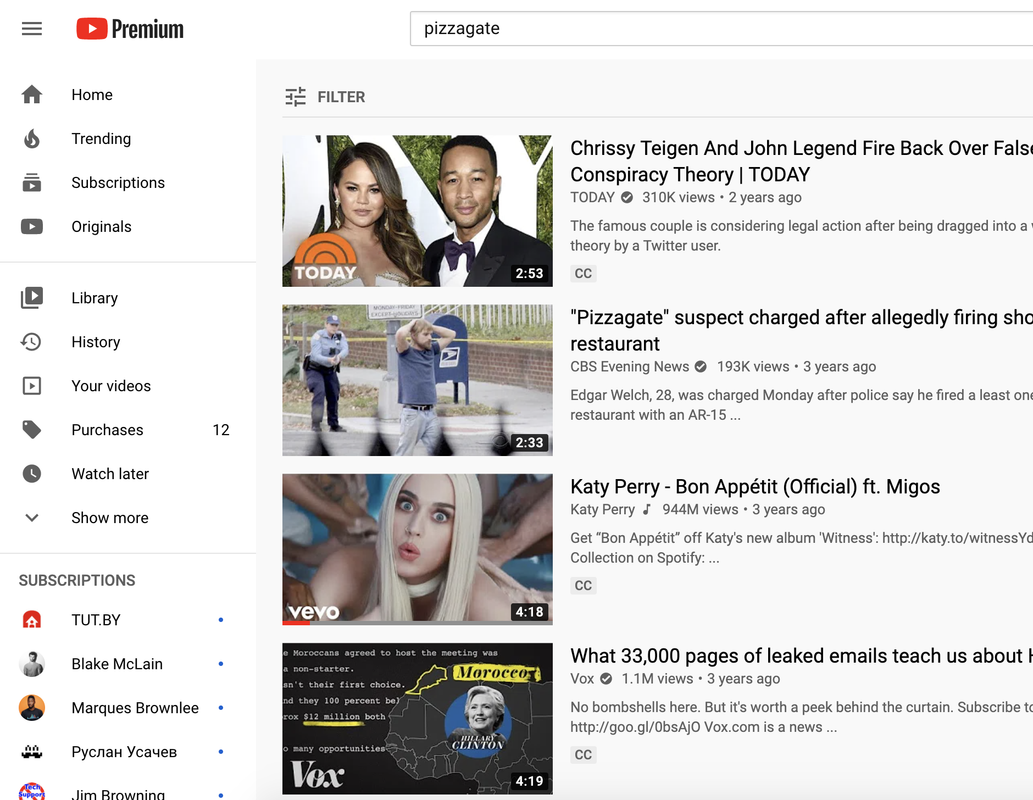The width and height of the screenshot is (1033, 800).
Task: Click the YouTube Premium logo
Action: point(130,28)
